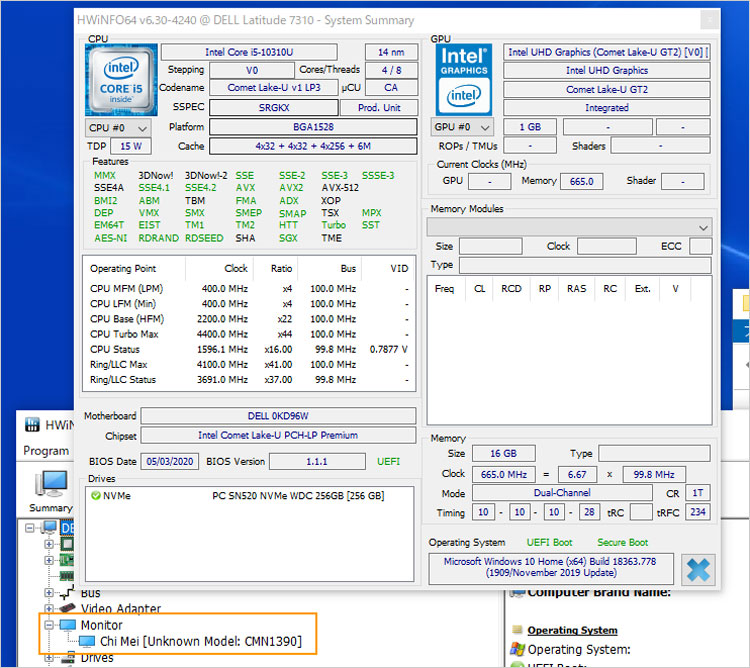This screenshot has height=668, width=750.
Task: Select Monitor in the device tree
Action: coord(101,625)
